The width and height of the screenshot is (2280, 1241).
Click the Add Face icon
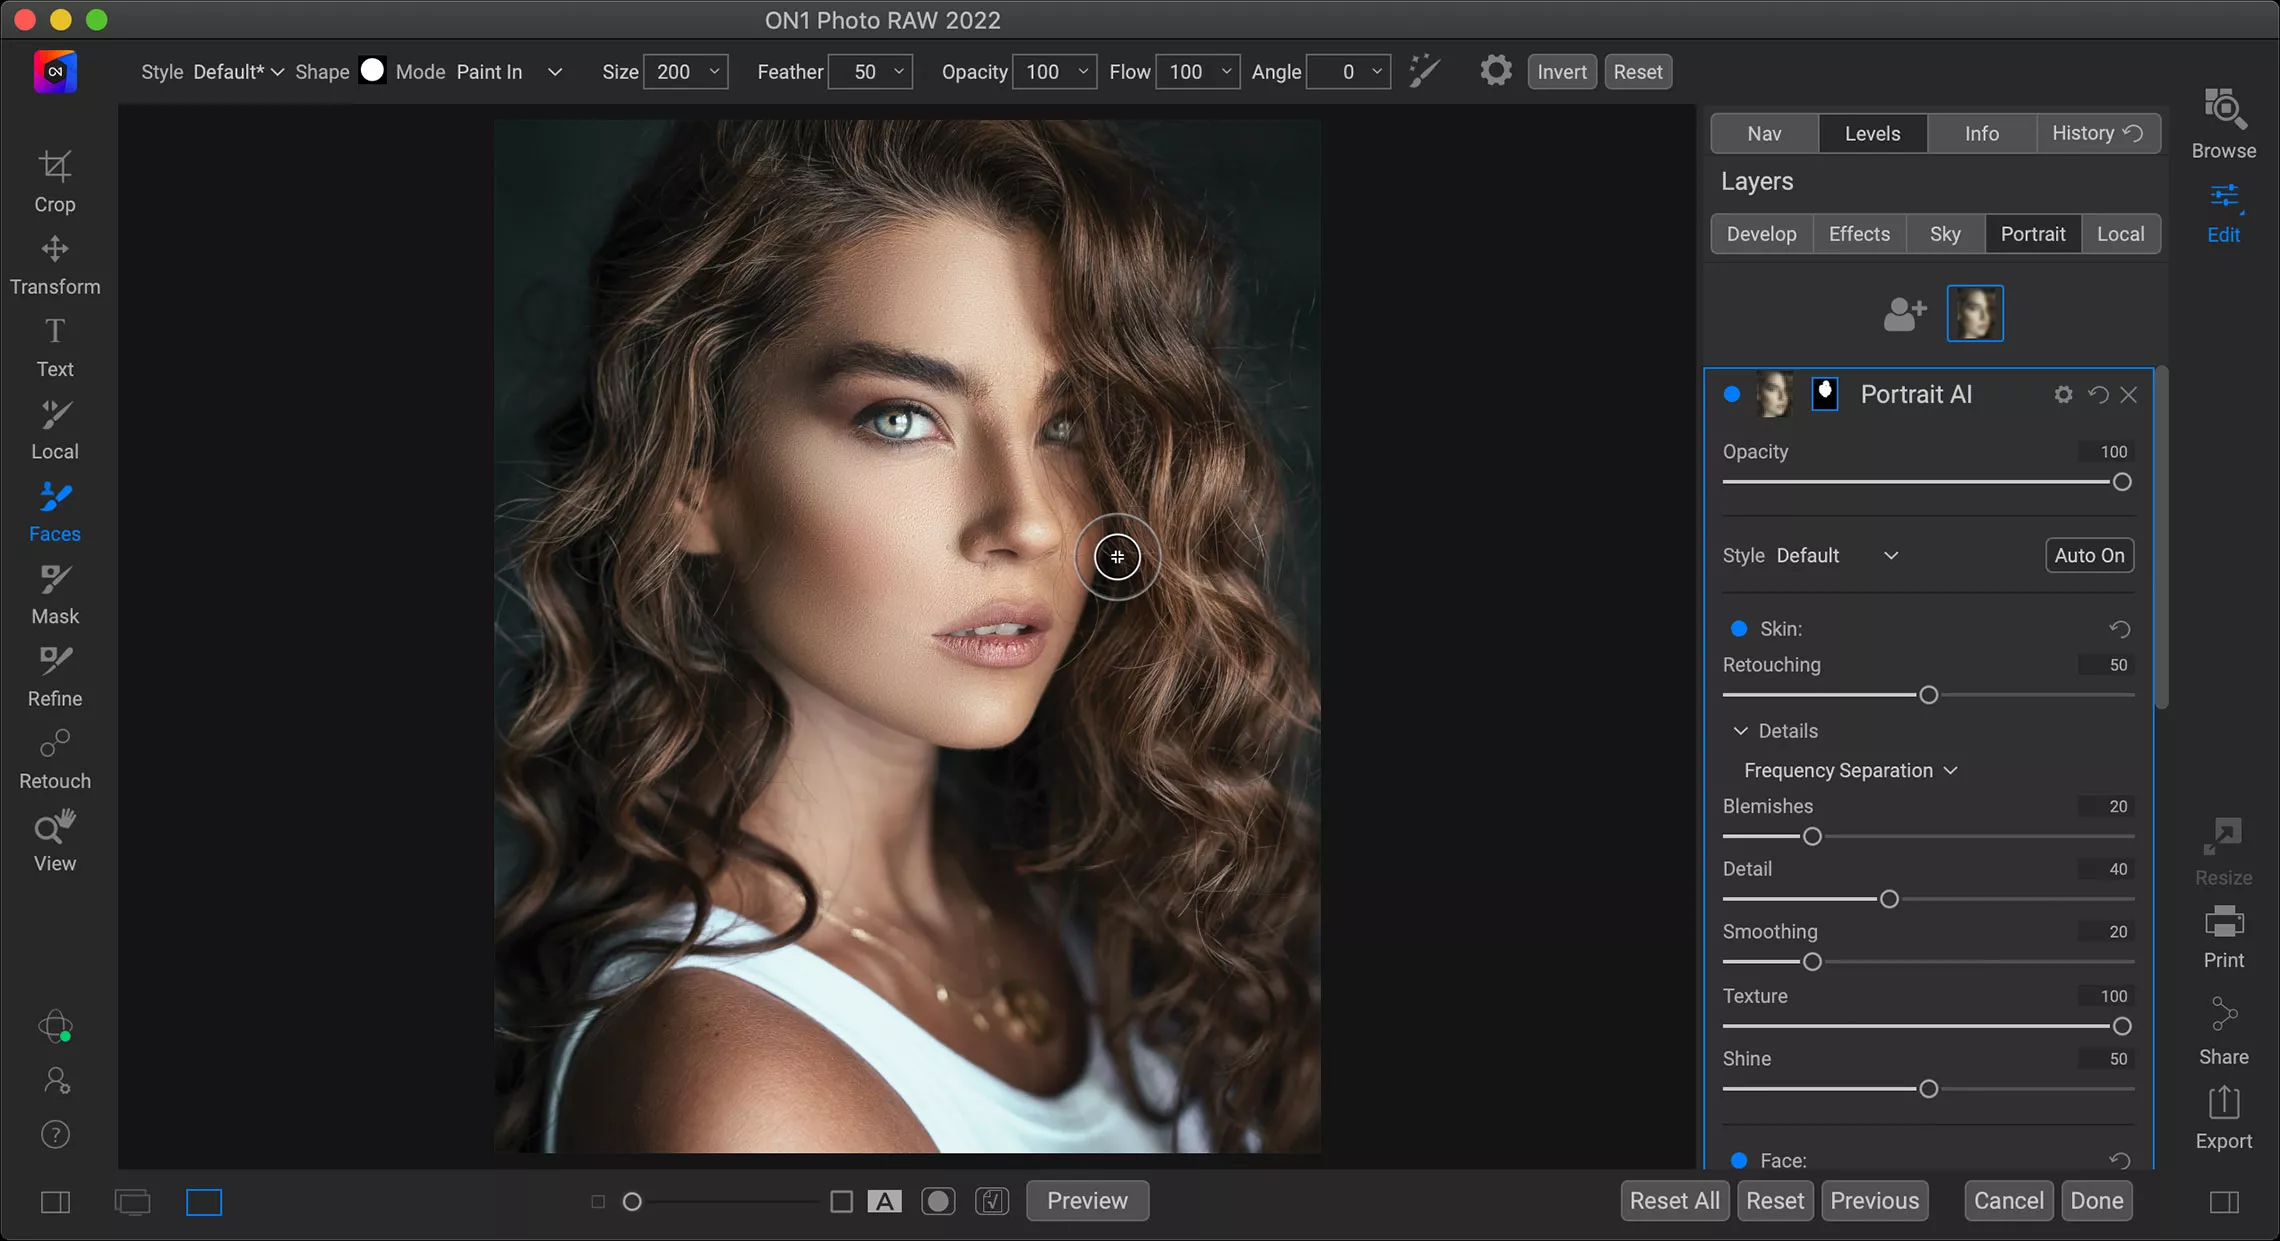click(1904, 314)
